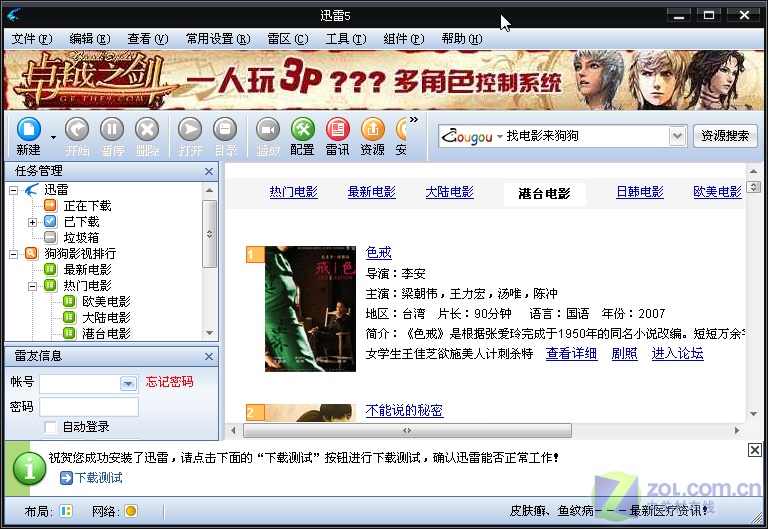Click the task tree scrollbar down arrow
This screenshot has width=768, height=529.
tap(210, 333)
